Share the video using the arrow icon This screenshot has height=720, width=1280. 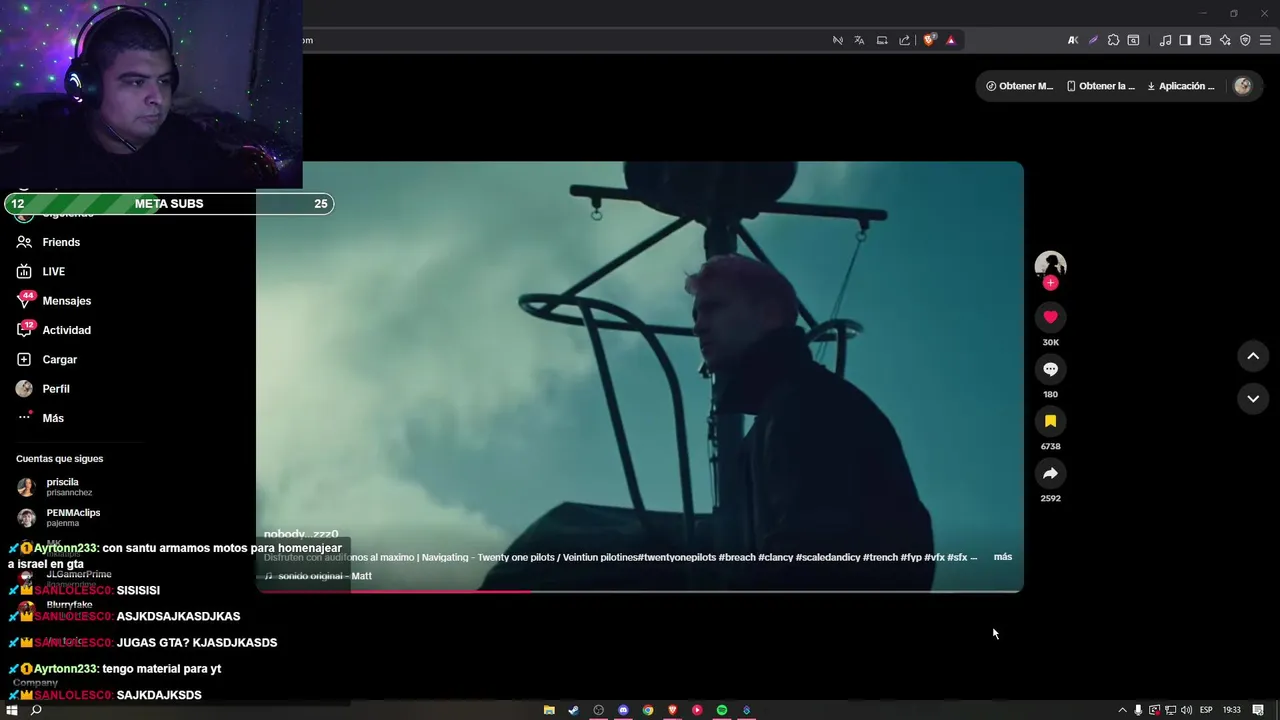pyautogui.click(x=1050, y=473)
